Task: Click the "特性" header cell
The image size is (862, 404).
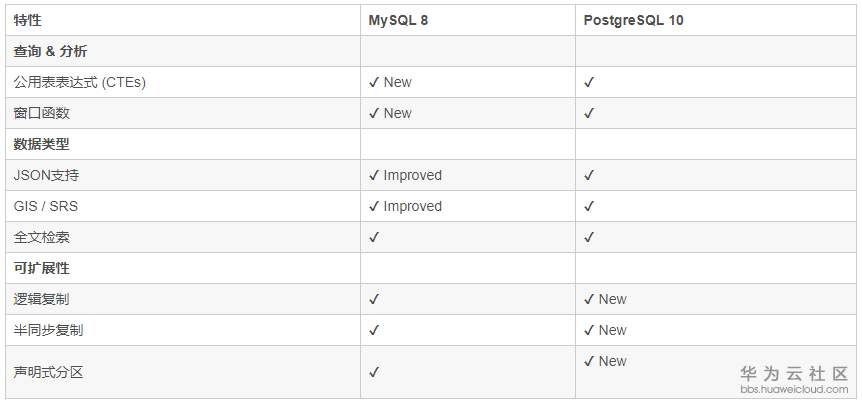Action: (28, 20)
